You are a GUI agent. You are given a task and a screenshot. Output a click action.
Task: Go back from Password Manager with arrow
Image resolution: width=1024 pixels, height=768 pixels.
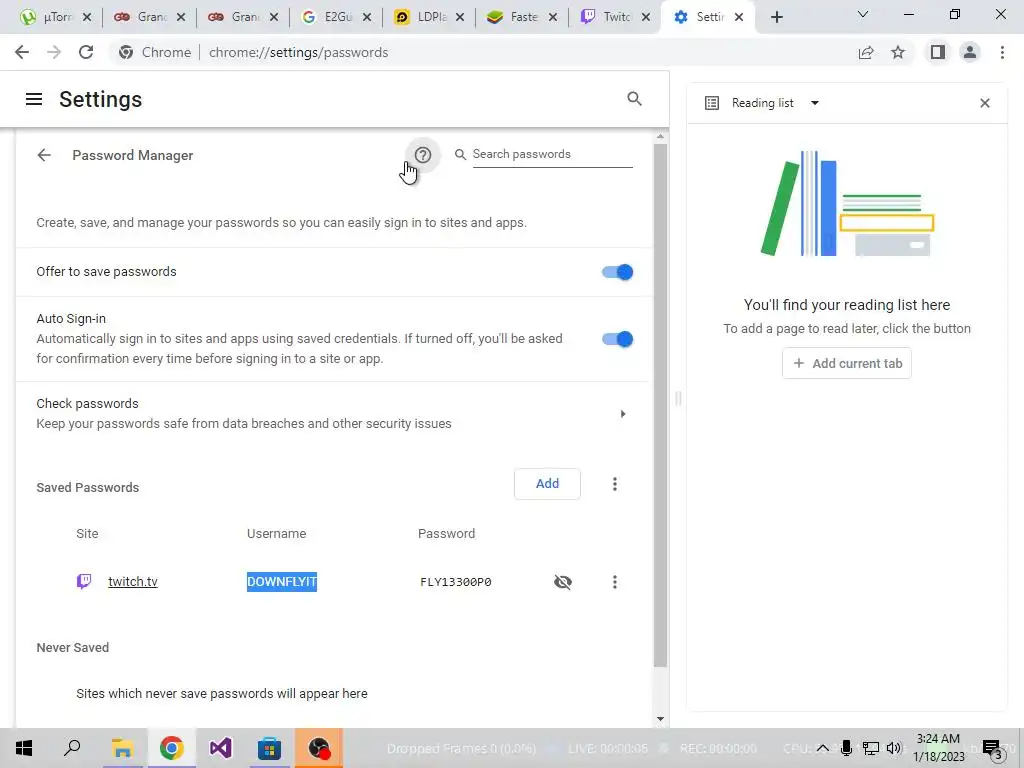tap(44, 155)
